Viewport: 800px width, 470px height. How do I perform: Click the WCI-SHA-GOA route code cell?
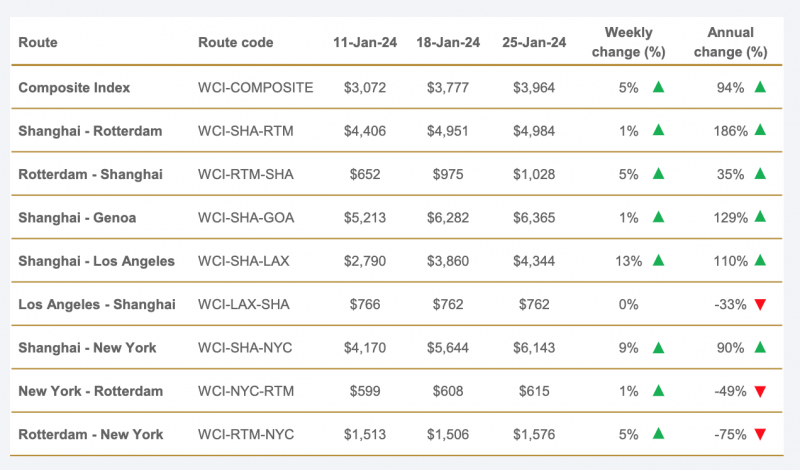(x=246, y=218)
